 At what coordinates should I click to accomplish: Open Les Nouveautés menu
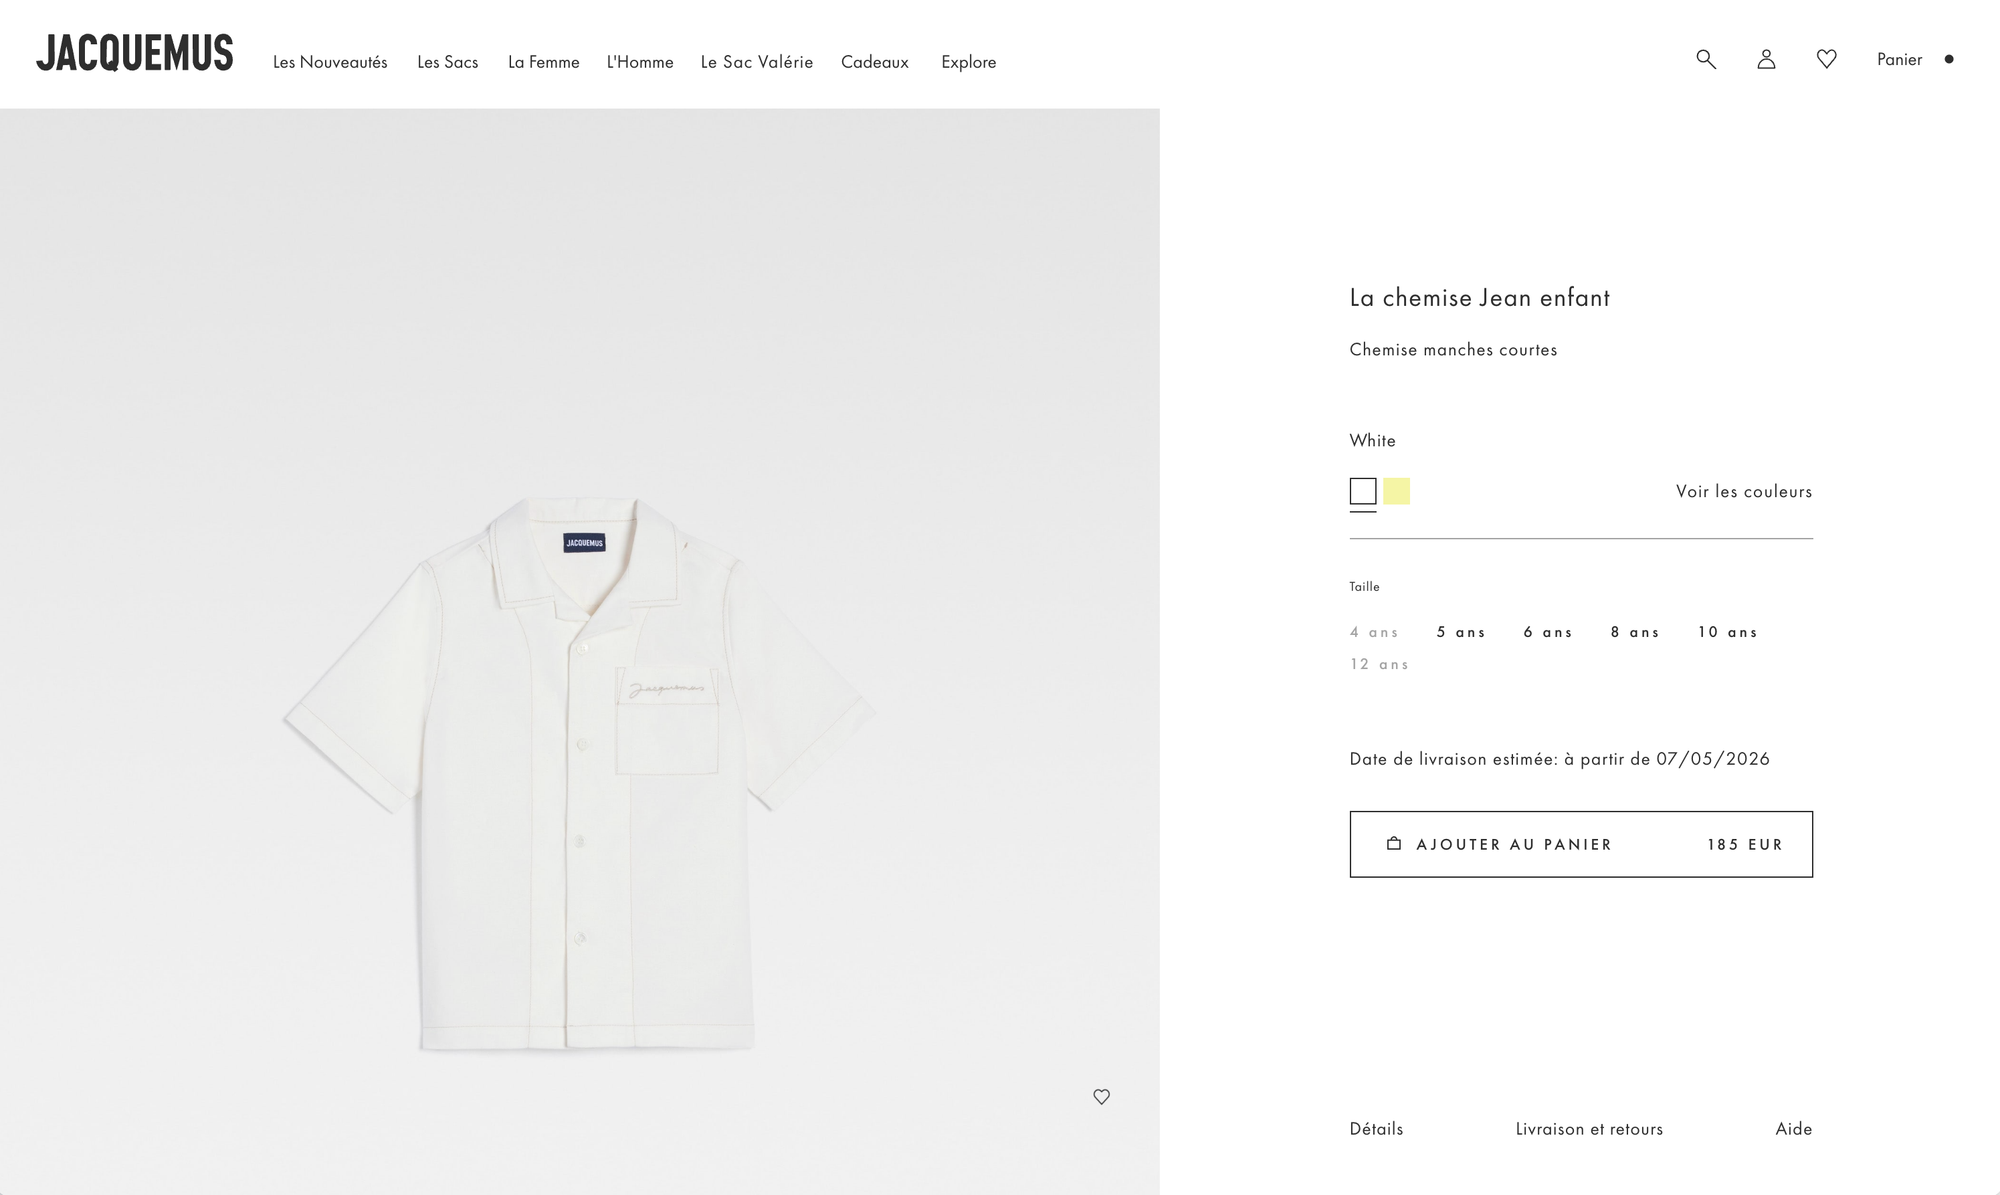330,62
